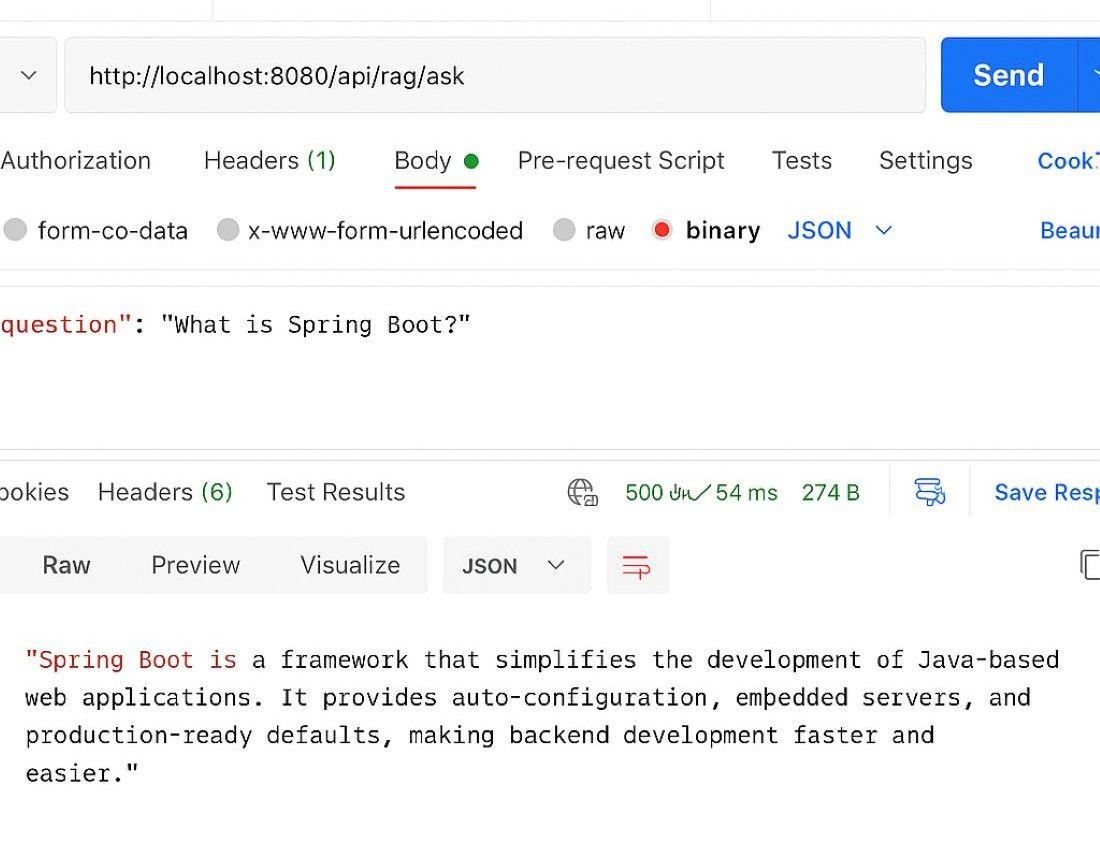Click the globe network information icon

[x=582, y=492]
